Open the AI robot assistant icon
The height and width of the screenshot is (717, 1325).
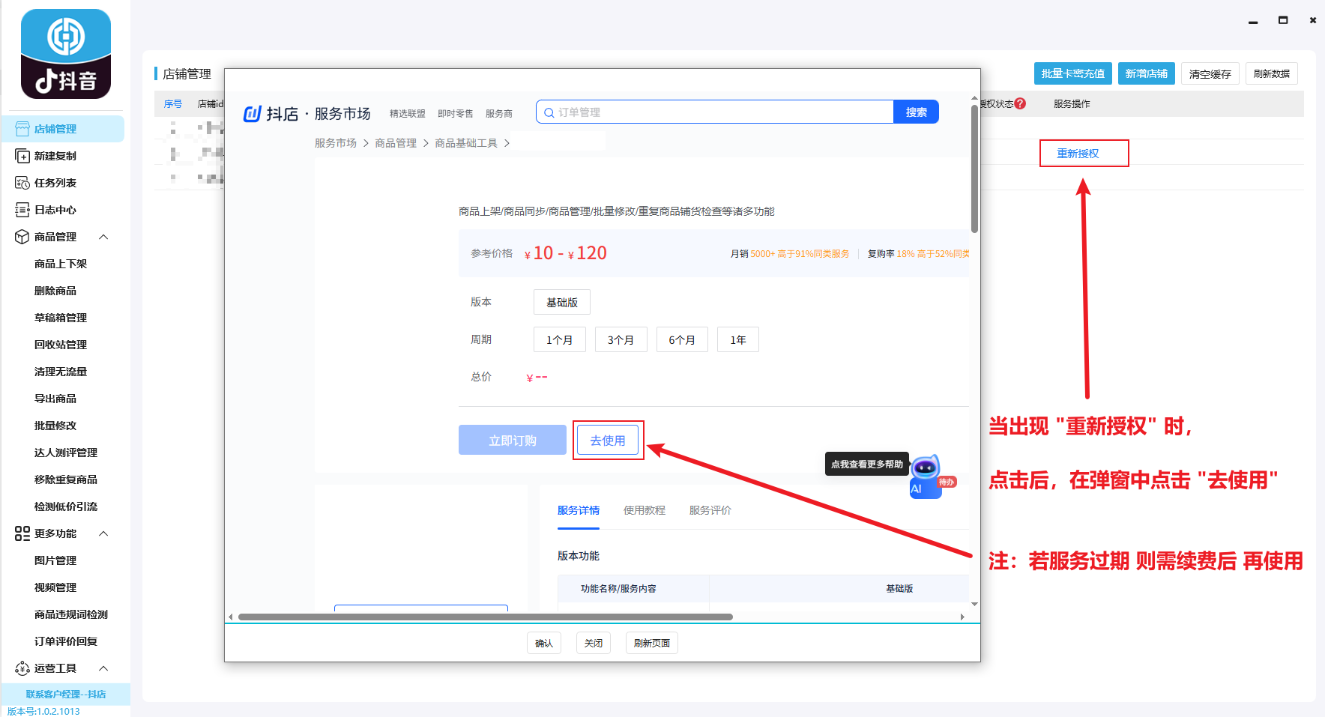tap(925, 476)
